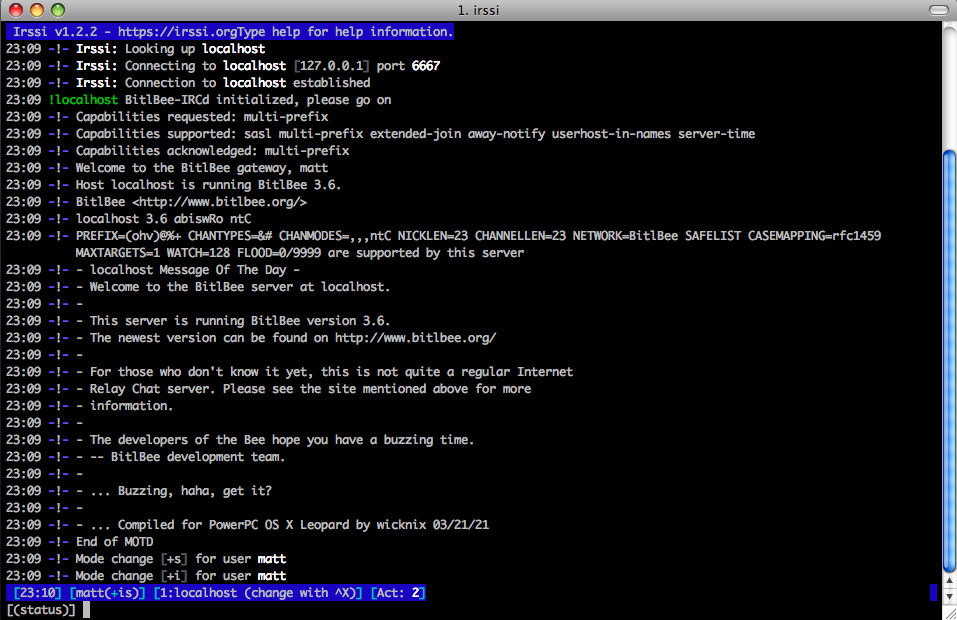Click 'The developers of the Bee hope' line
Image resolution: width=957 pixels, height=620 pixels.
click(x=240, y=439)
